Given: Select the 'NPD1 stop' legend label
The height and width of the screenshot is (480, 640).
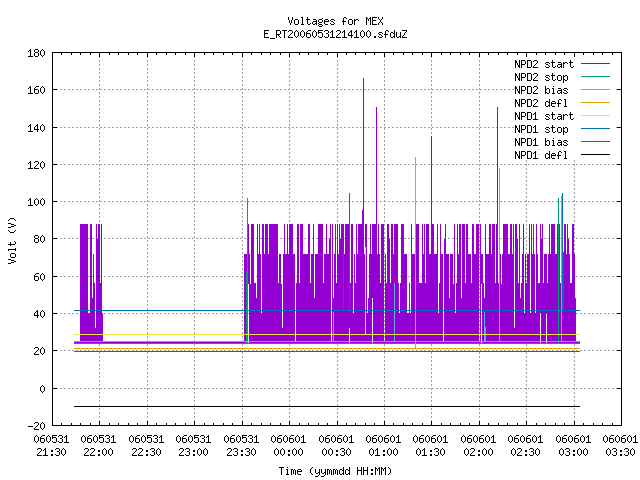Looking at the screenshot, I should tap(541, 129).
